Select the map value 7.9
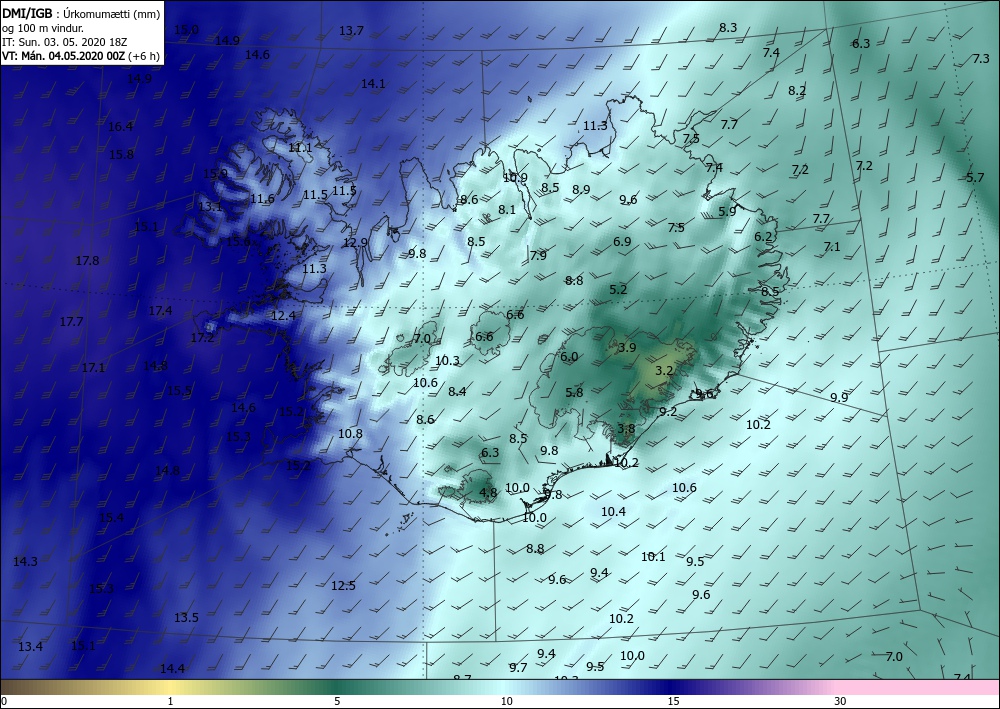 coord(538,256)
